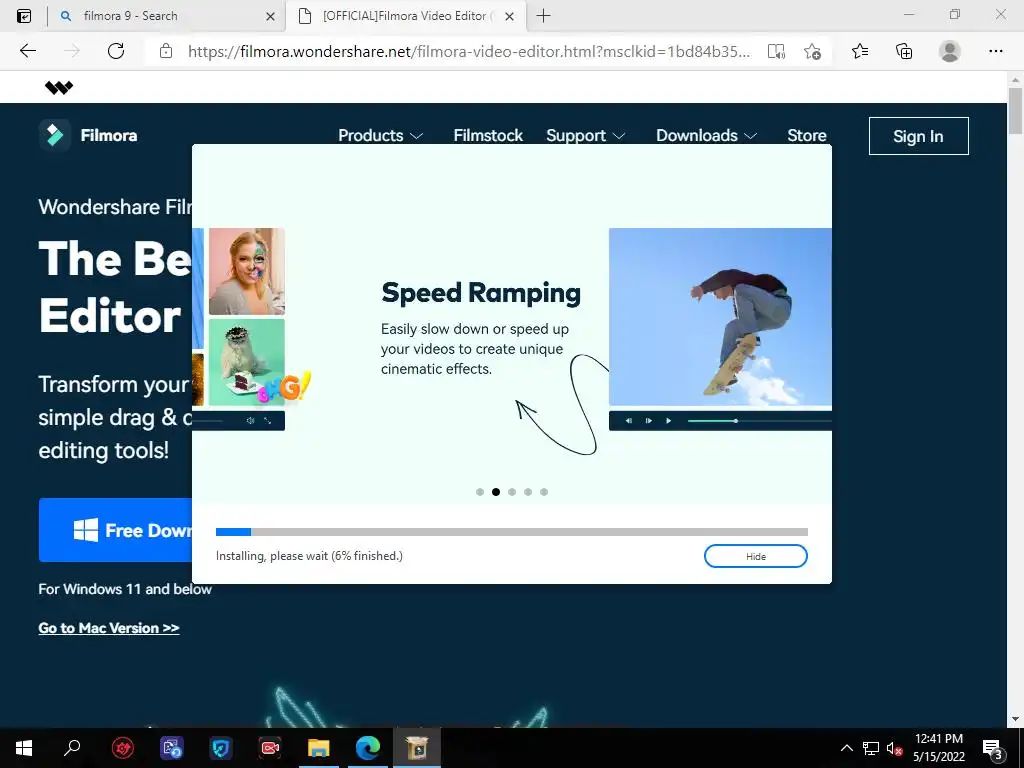Click 'Installing, please wait' status text
1024x768 pixels.
point(309,556)
